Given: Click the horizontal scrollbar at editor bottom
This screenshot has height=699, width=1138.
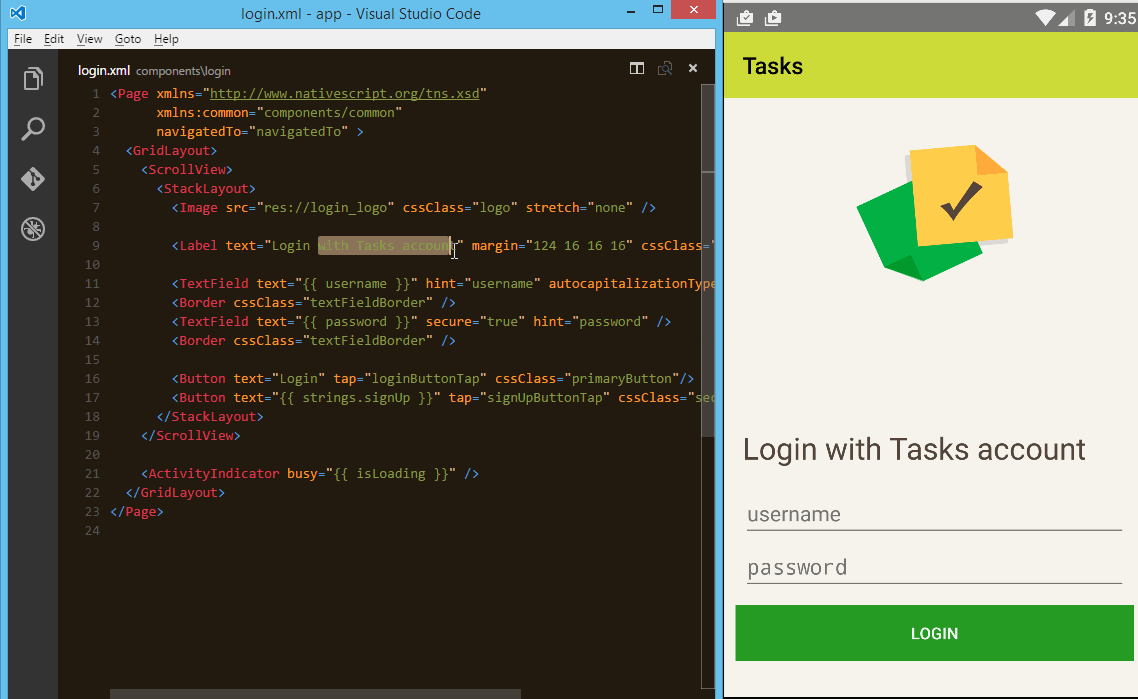Looking at the screenshot, I should click(x=315, y=694).
